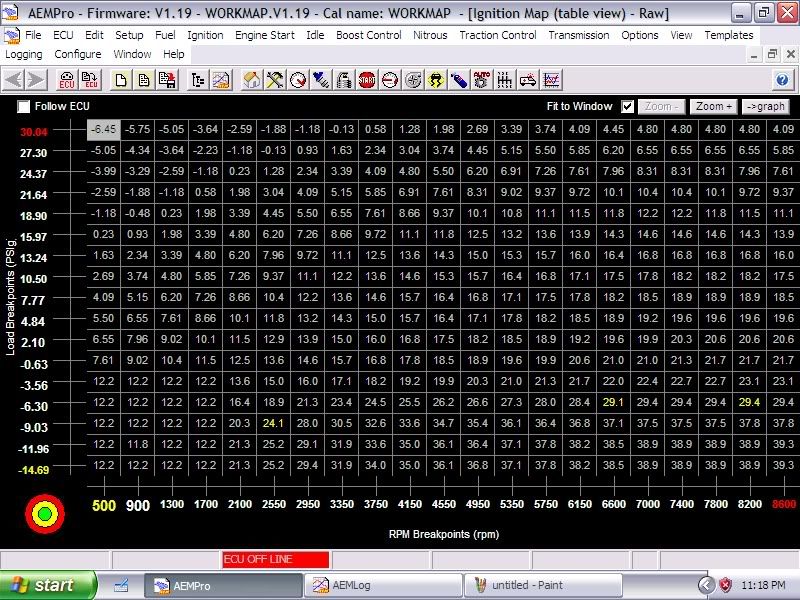The image size is (800, 600).
Task: Select the highlighted cell -6.45
Action: [104, 130]
